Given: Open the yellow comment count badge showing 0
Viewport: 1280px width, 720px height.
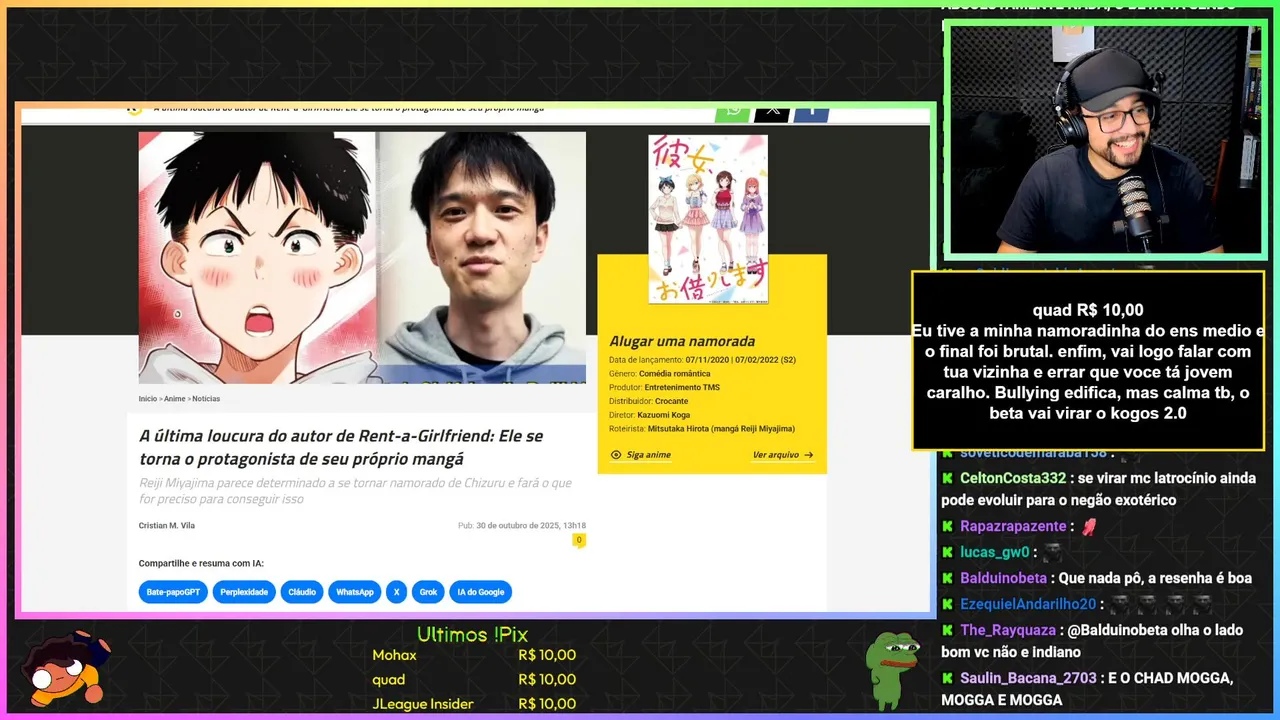Looking at the screenshot, I should pyautogui.click(x=578, y=540).
